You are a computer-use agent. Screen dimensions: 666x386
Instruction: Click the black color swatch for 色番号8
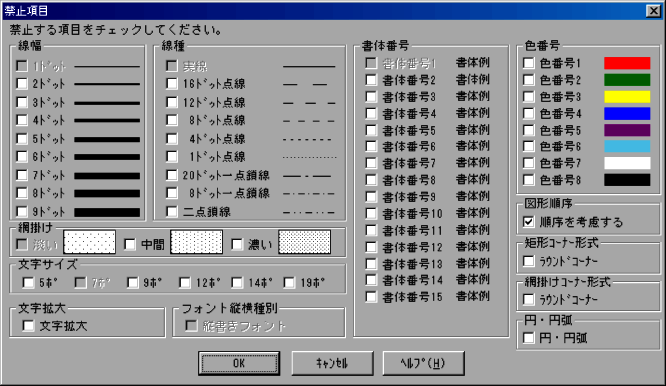[x=627, y=180]
